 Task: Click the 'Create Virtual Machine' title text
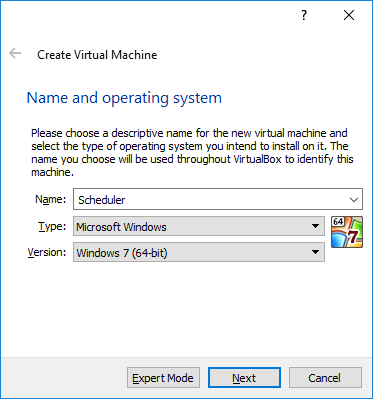coord(97,55)
